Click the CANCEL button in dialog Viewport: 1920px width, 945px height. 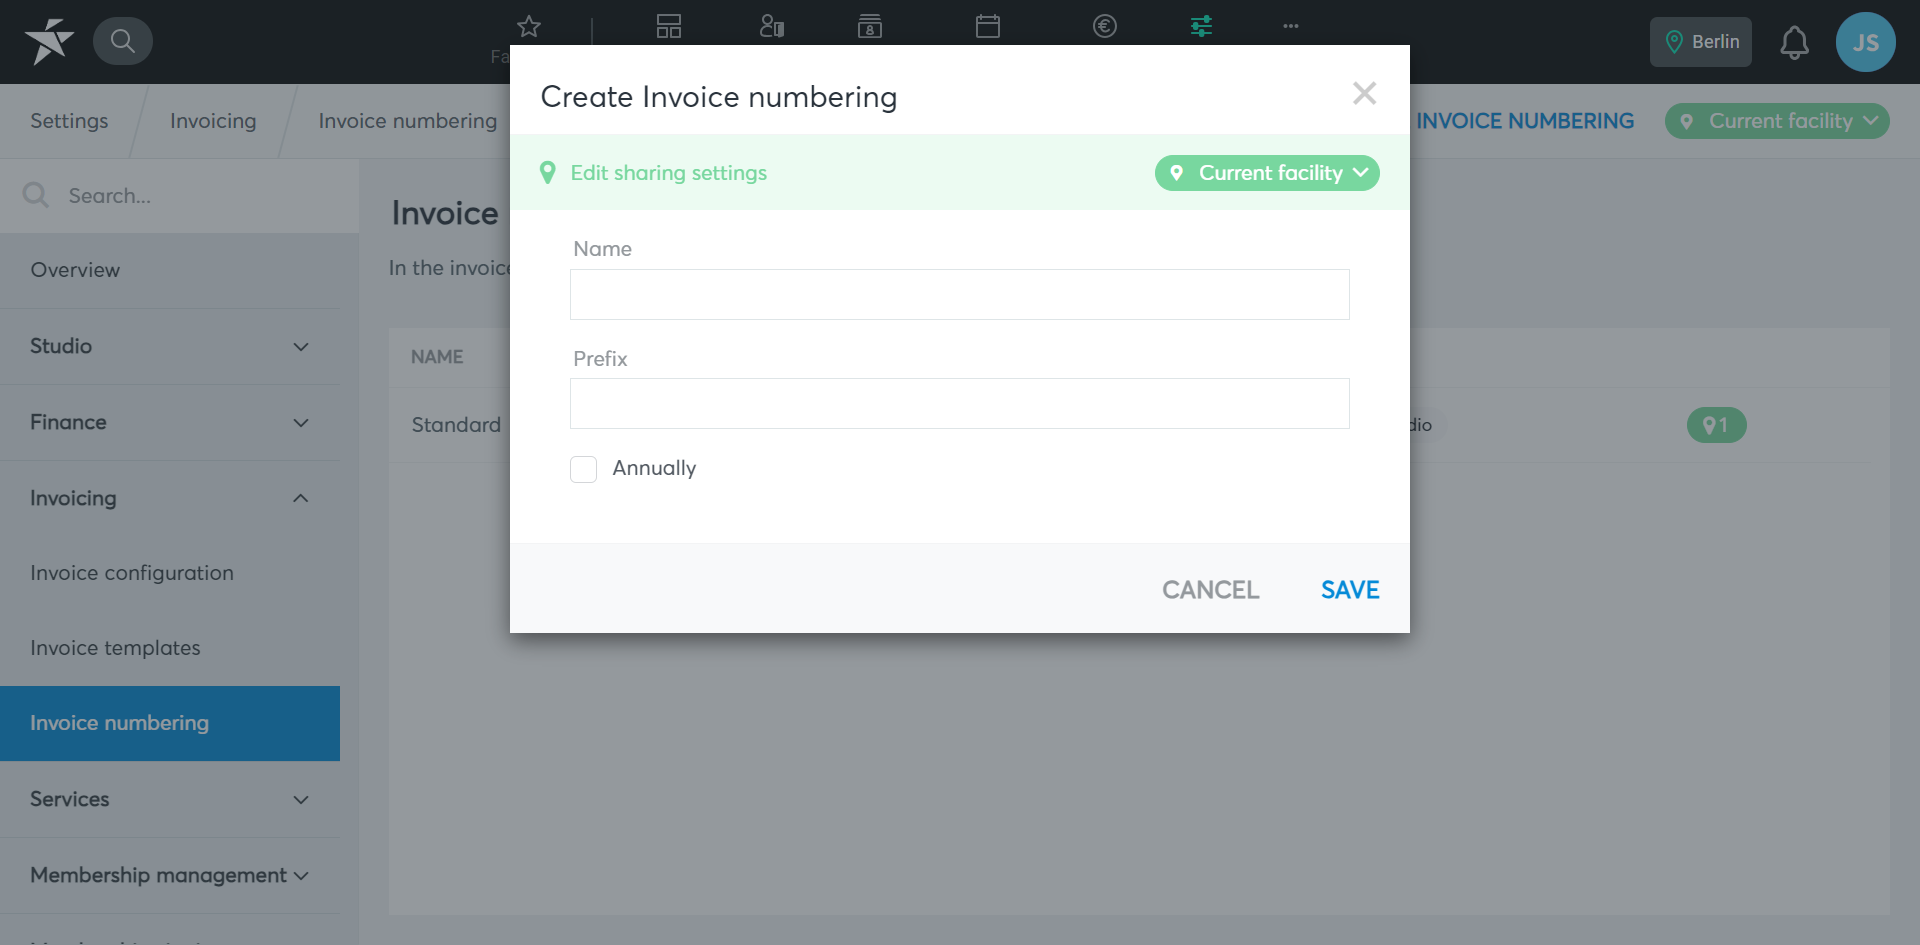coord(1210,590)
